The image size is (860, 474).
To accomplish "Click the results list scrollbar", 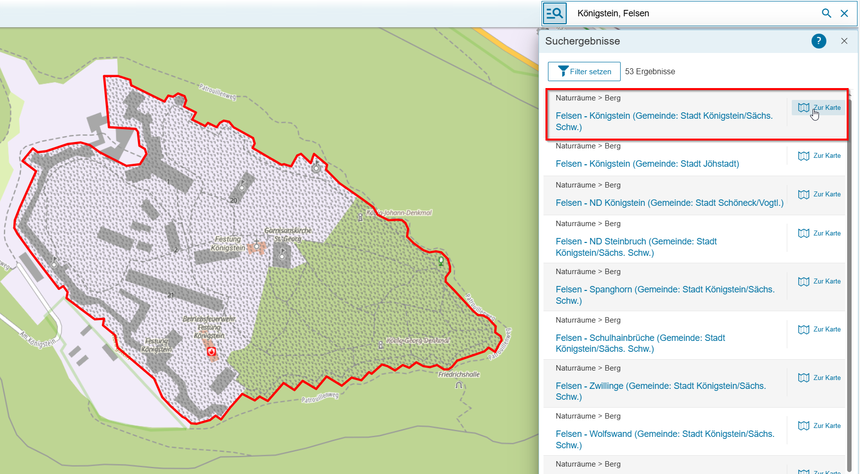I will [x=853, y=250].
